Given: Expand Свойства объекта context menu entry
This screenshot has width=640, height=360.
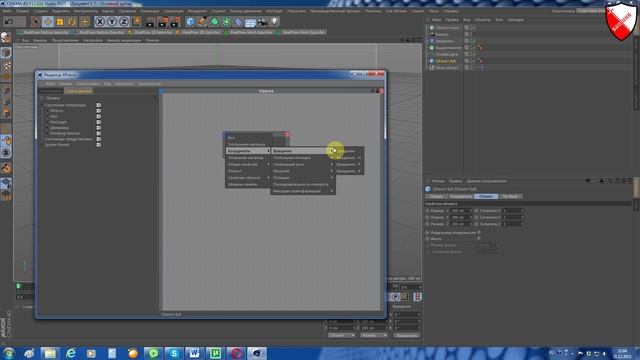Looking at the screenshot, I should 248,178.
